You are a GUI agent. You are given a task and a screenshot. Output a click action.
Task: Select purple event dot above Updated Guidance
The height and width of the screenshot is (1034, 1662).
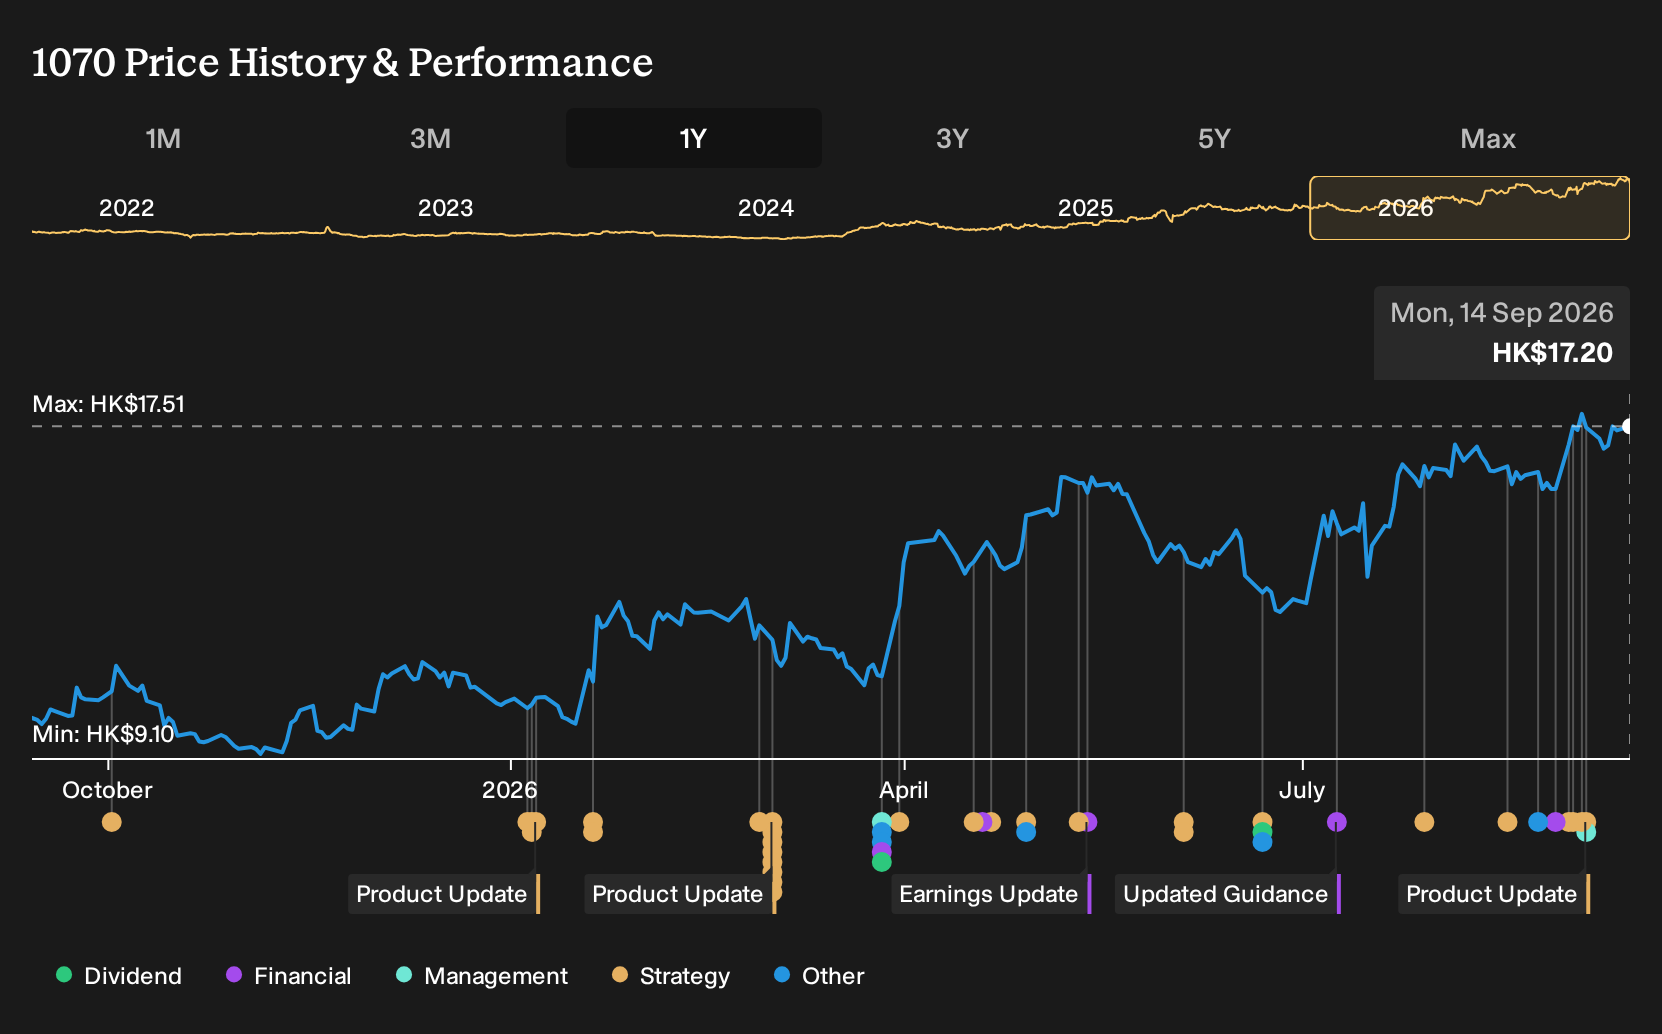pos(1337,822)
